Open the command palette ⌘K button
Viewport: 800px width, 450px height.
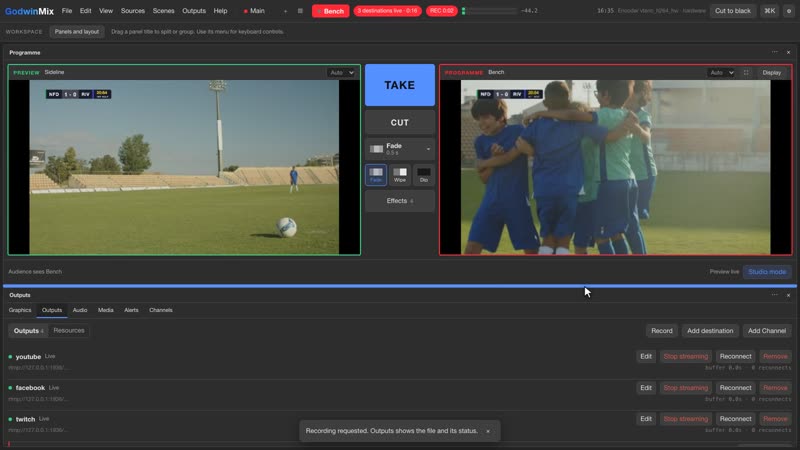click(x=769, y=11)
